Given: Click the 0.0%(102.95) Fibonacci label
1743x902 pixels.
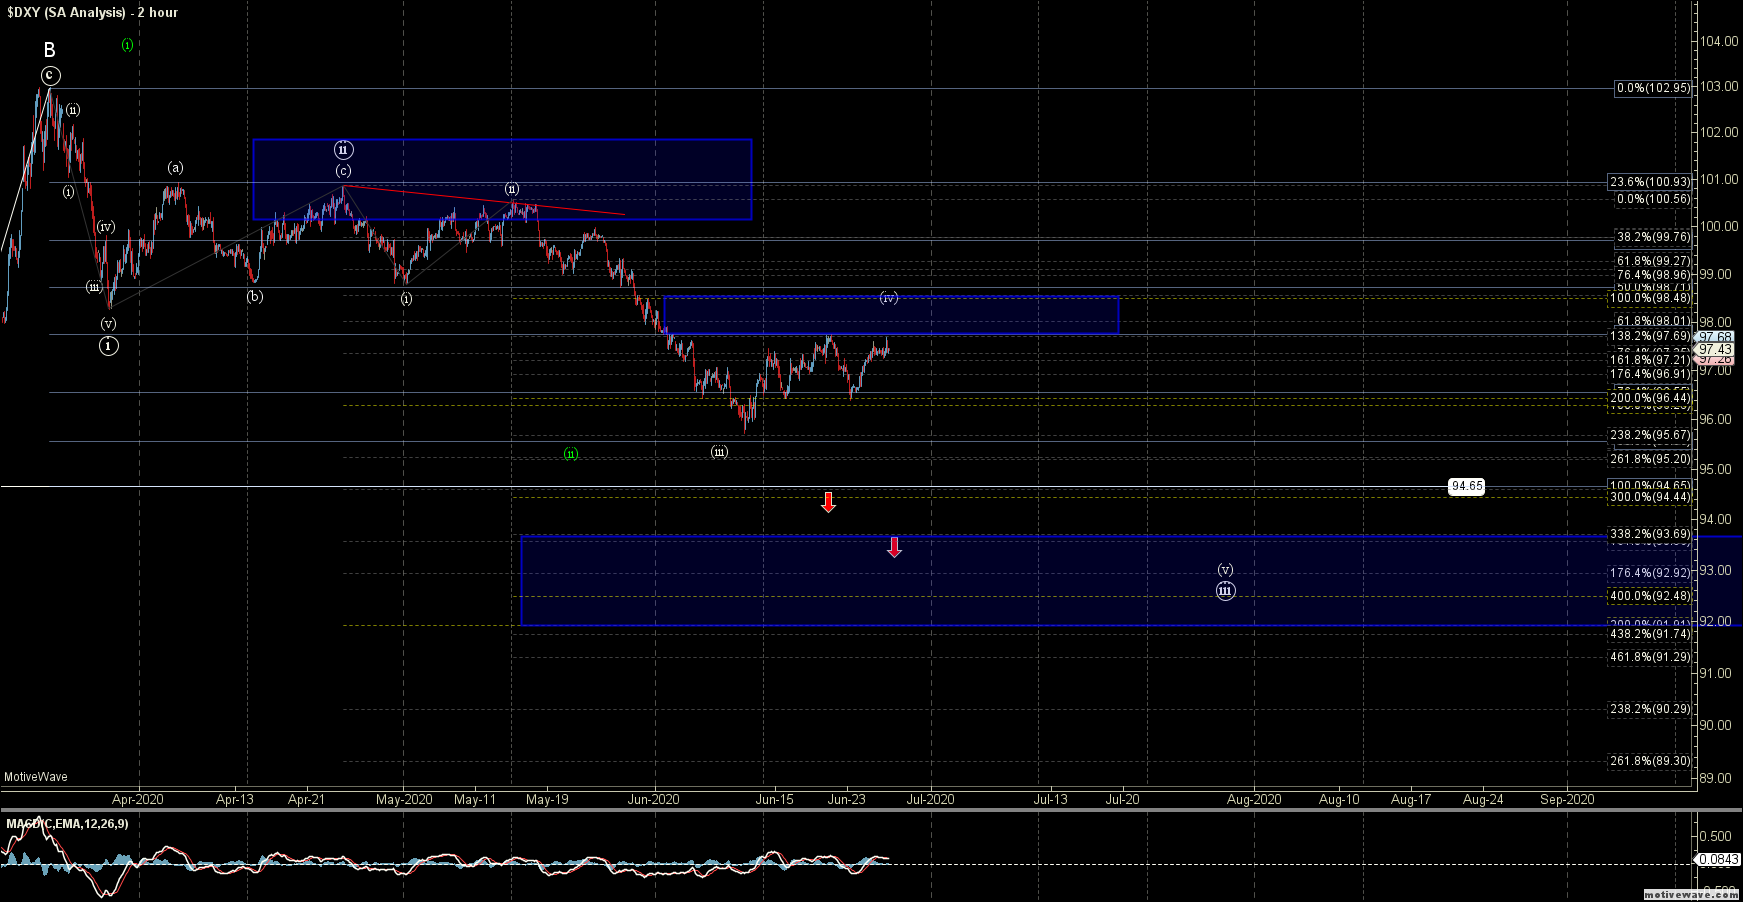Looking at the screenshot, I should (x=1653, y=88).
